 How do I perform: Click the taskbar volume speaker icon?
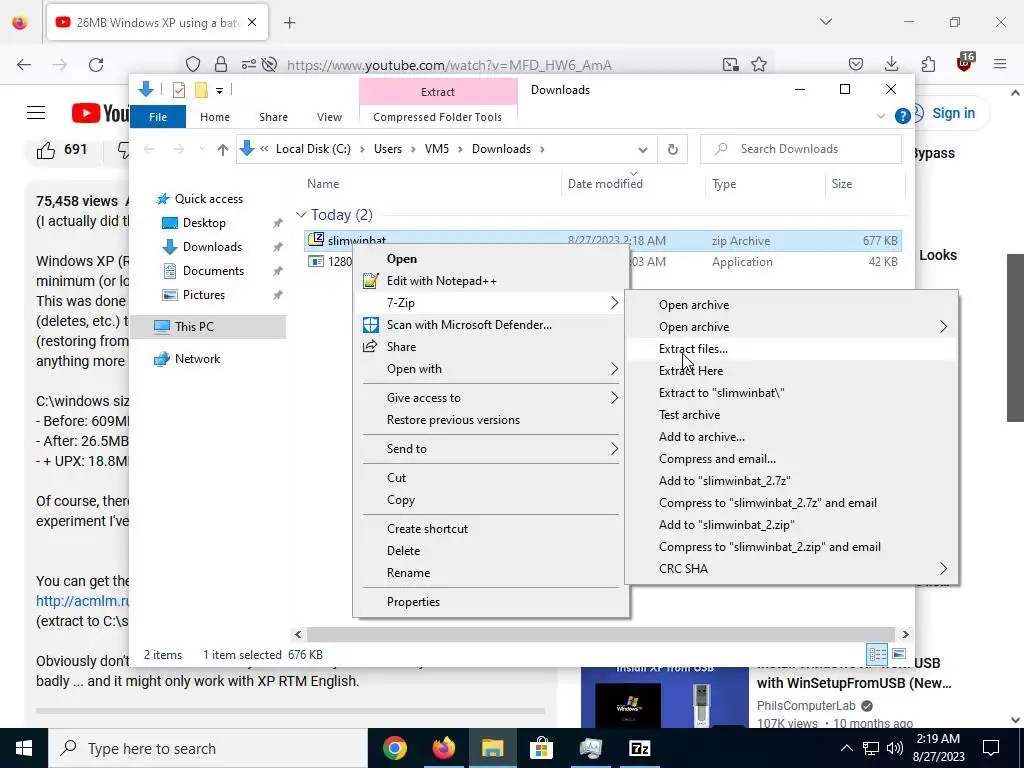(895, 748)
